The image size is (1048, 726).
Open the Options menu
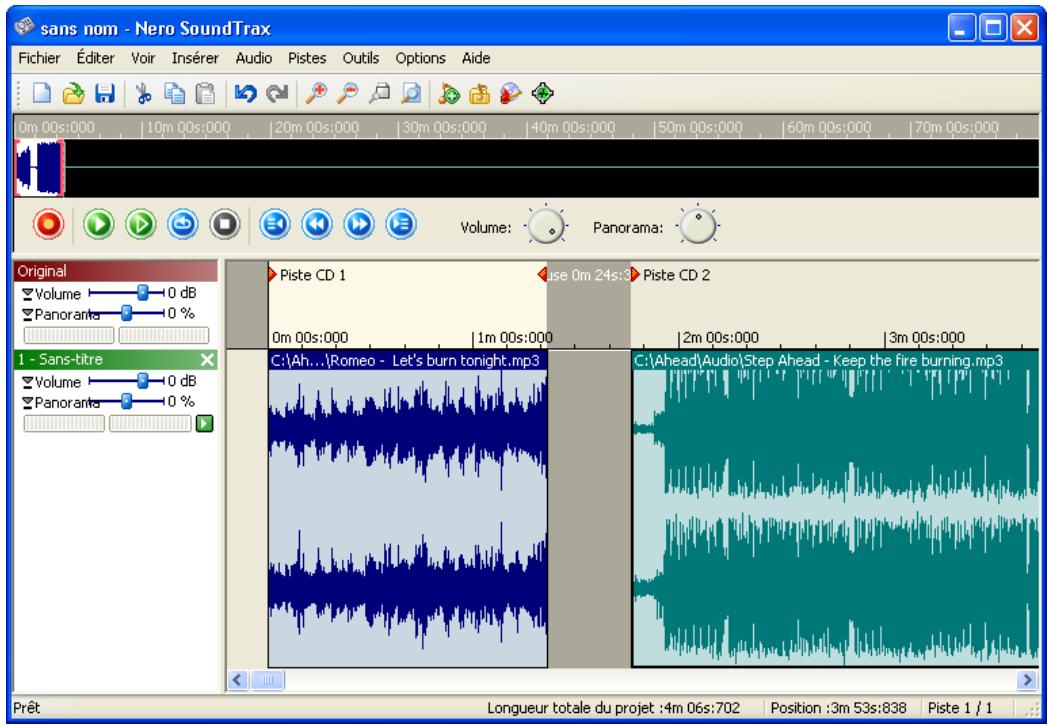(420, 58)
